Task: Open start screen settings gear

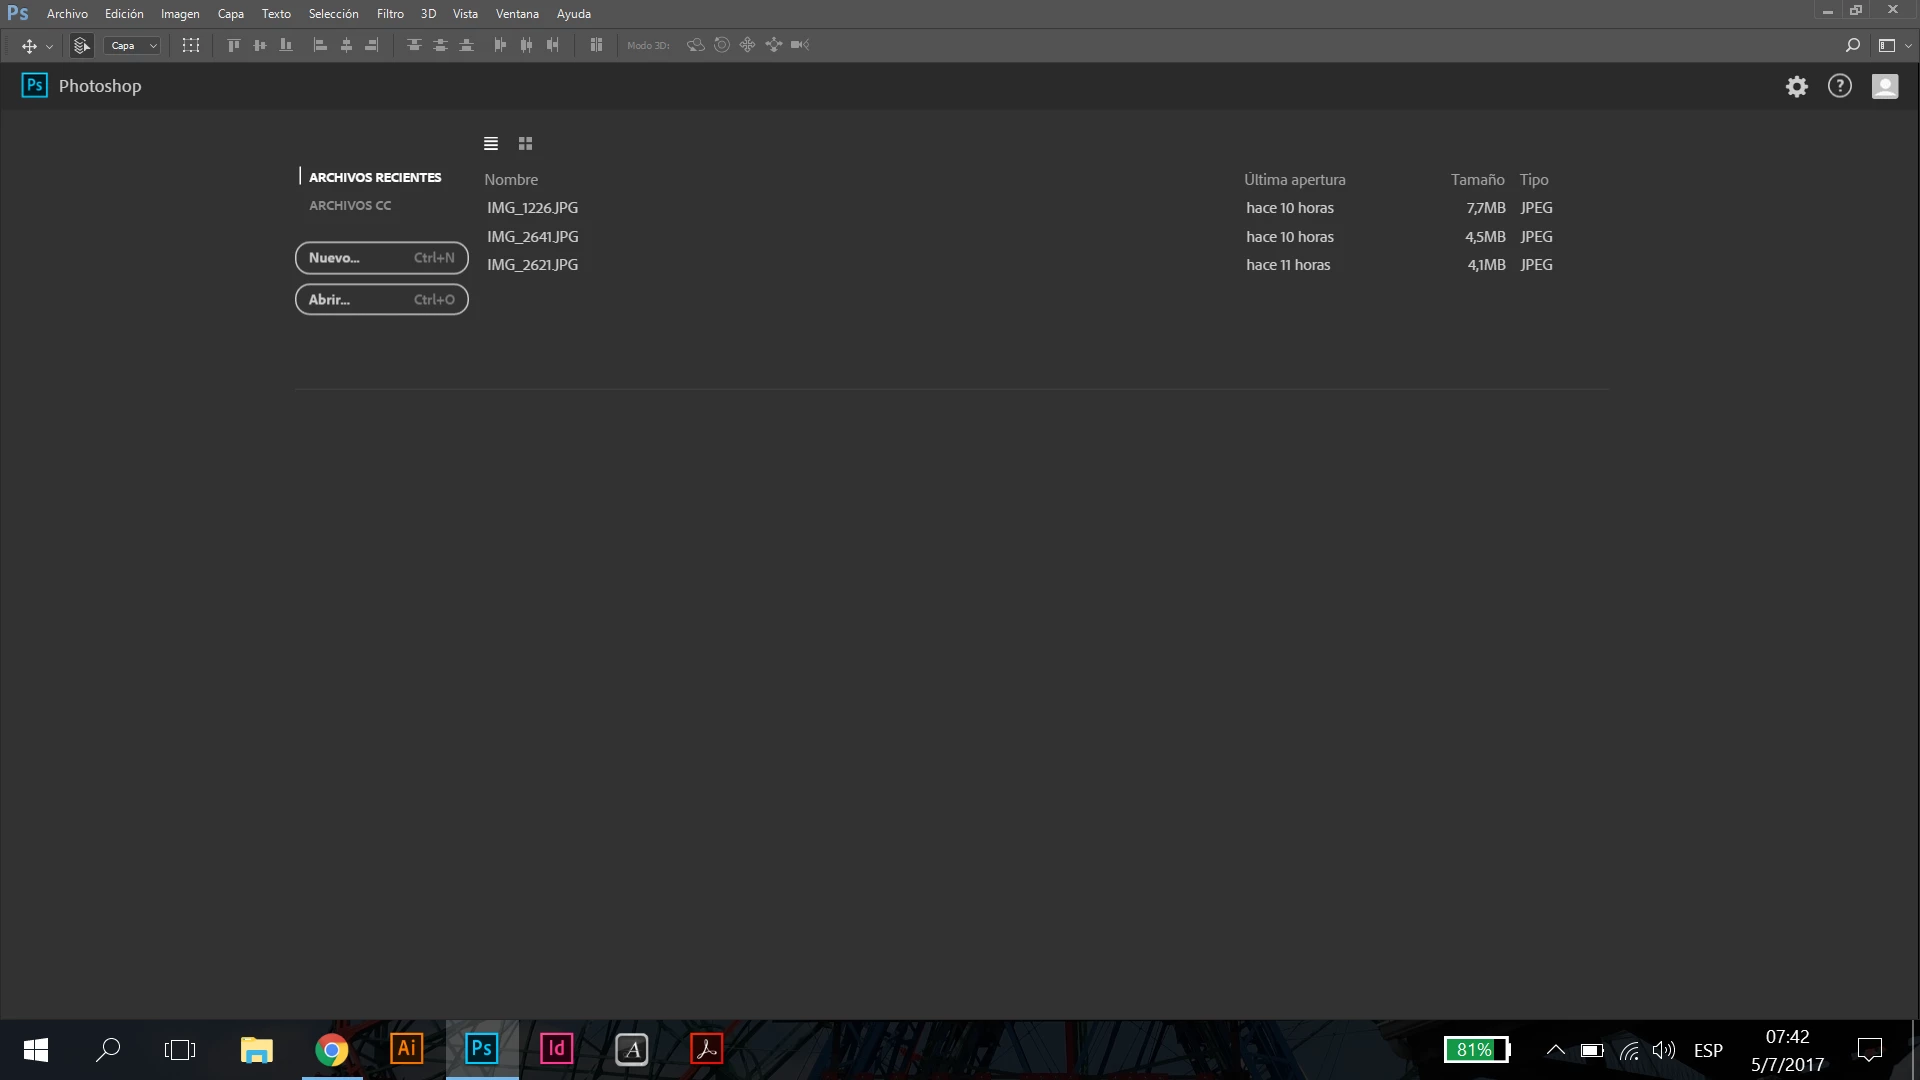Action: tap(1797, 86)
